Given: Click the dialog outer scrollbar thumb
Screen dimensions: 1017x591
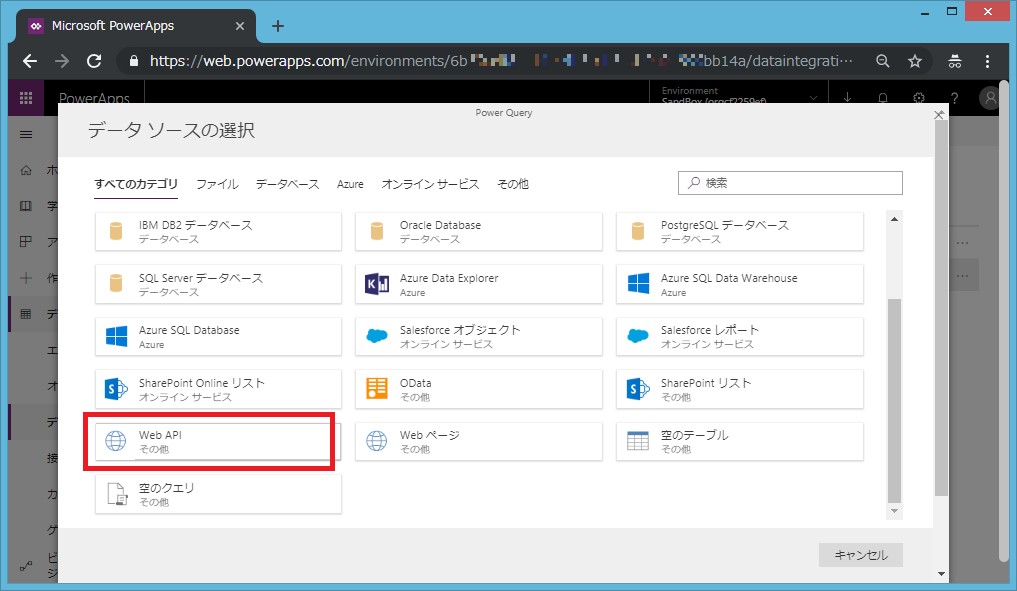Looking at the screenshot, I should (x=941, y=309).
